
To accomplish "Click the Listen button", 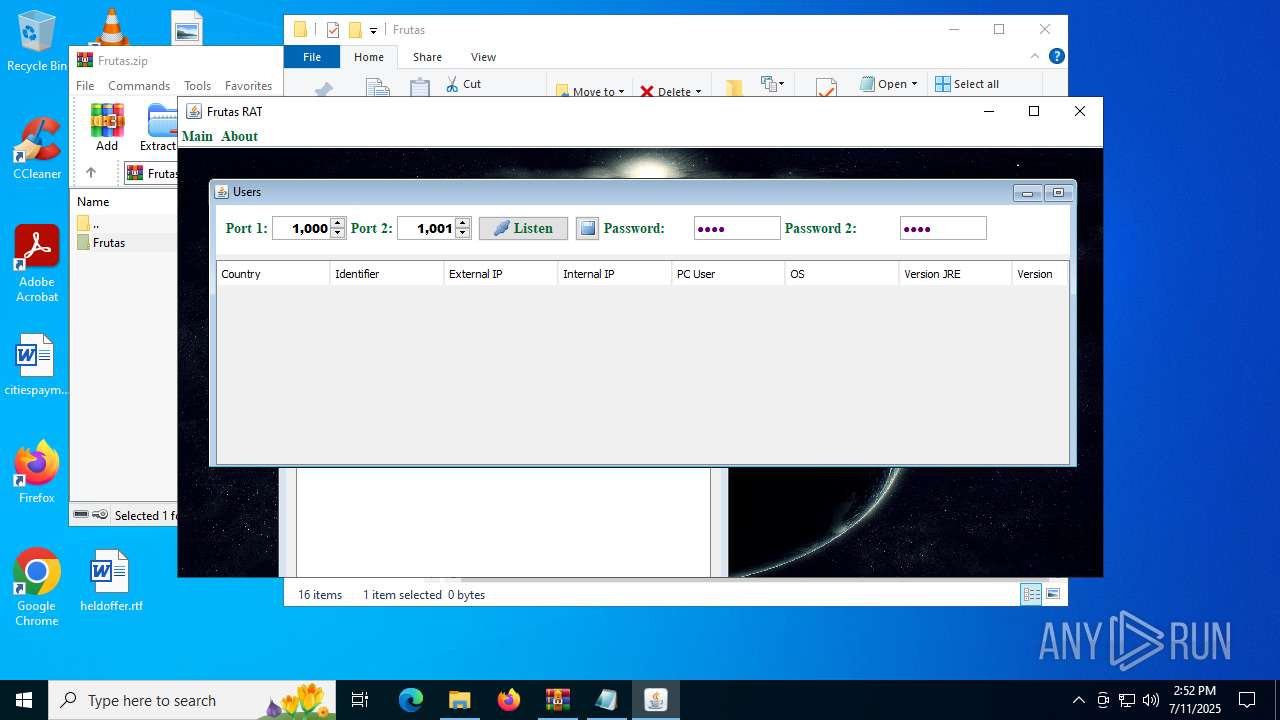I will (x=523, y=228).
